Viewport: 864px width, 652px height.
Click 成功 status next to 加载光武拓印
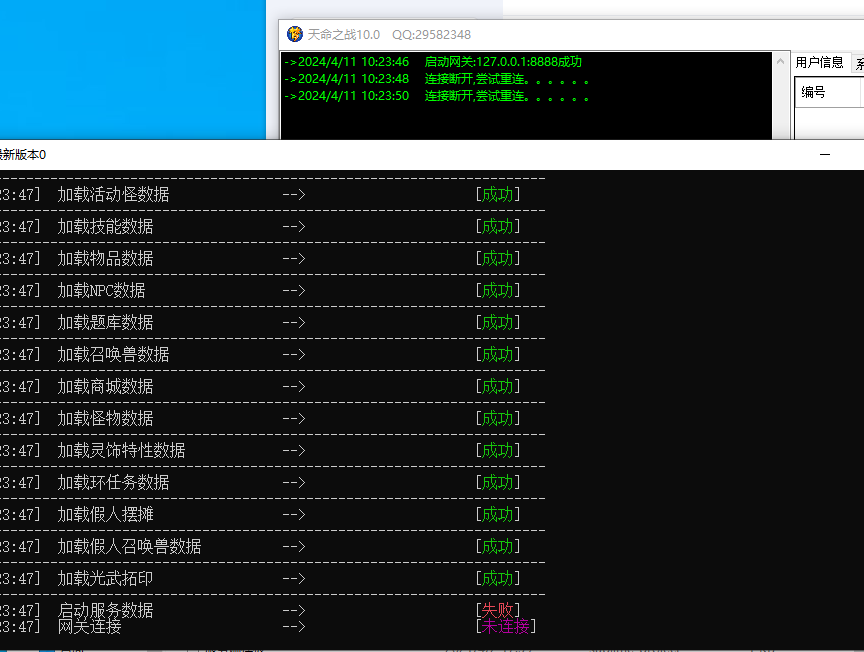tap(498, 578)
